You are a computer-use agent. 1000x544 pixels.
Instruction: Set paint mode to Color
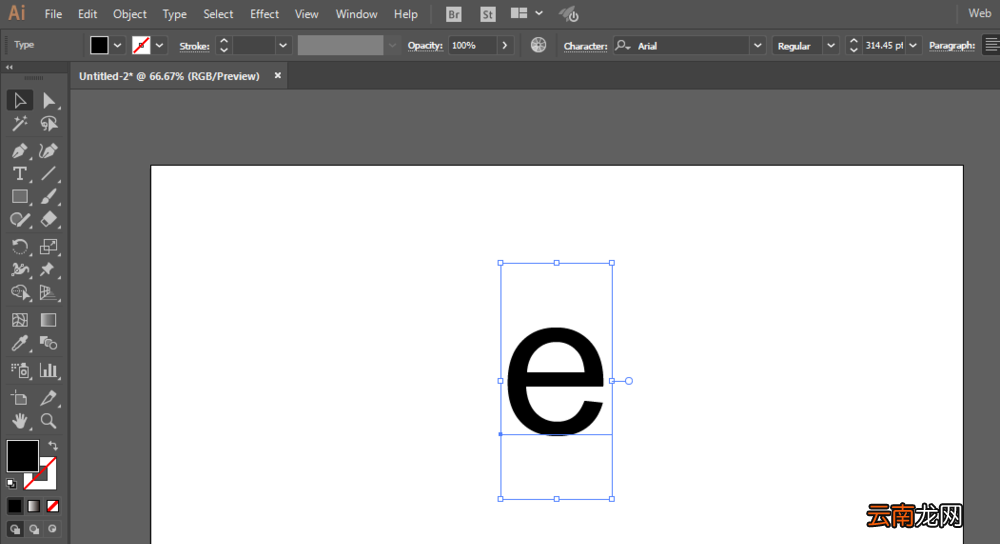point(15,506)
